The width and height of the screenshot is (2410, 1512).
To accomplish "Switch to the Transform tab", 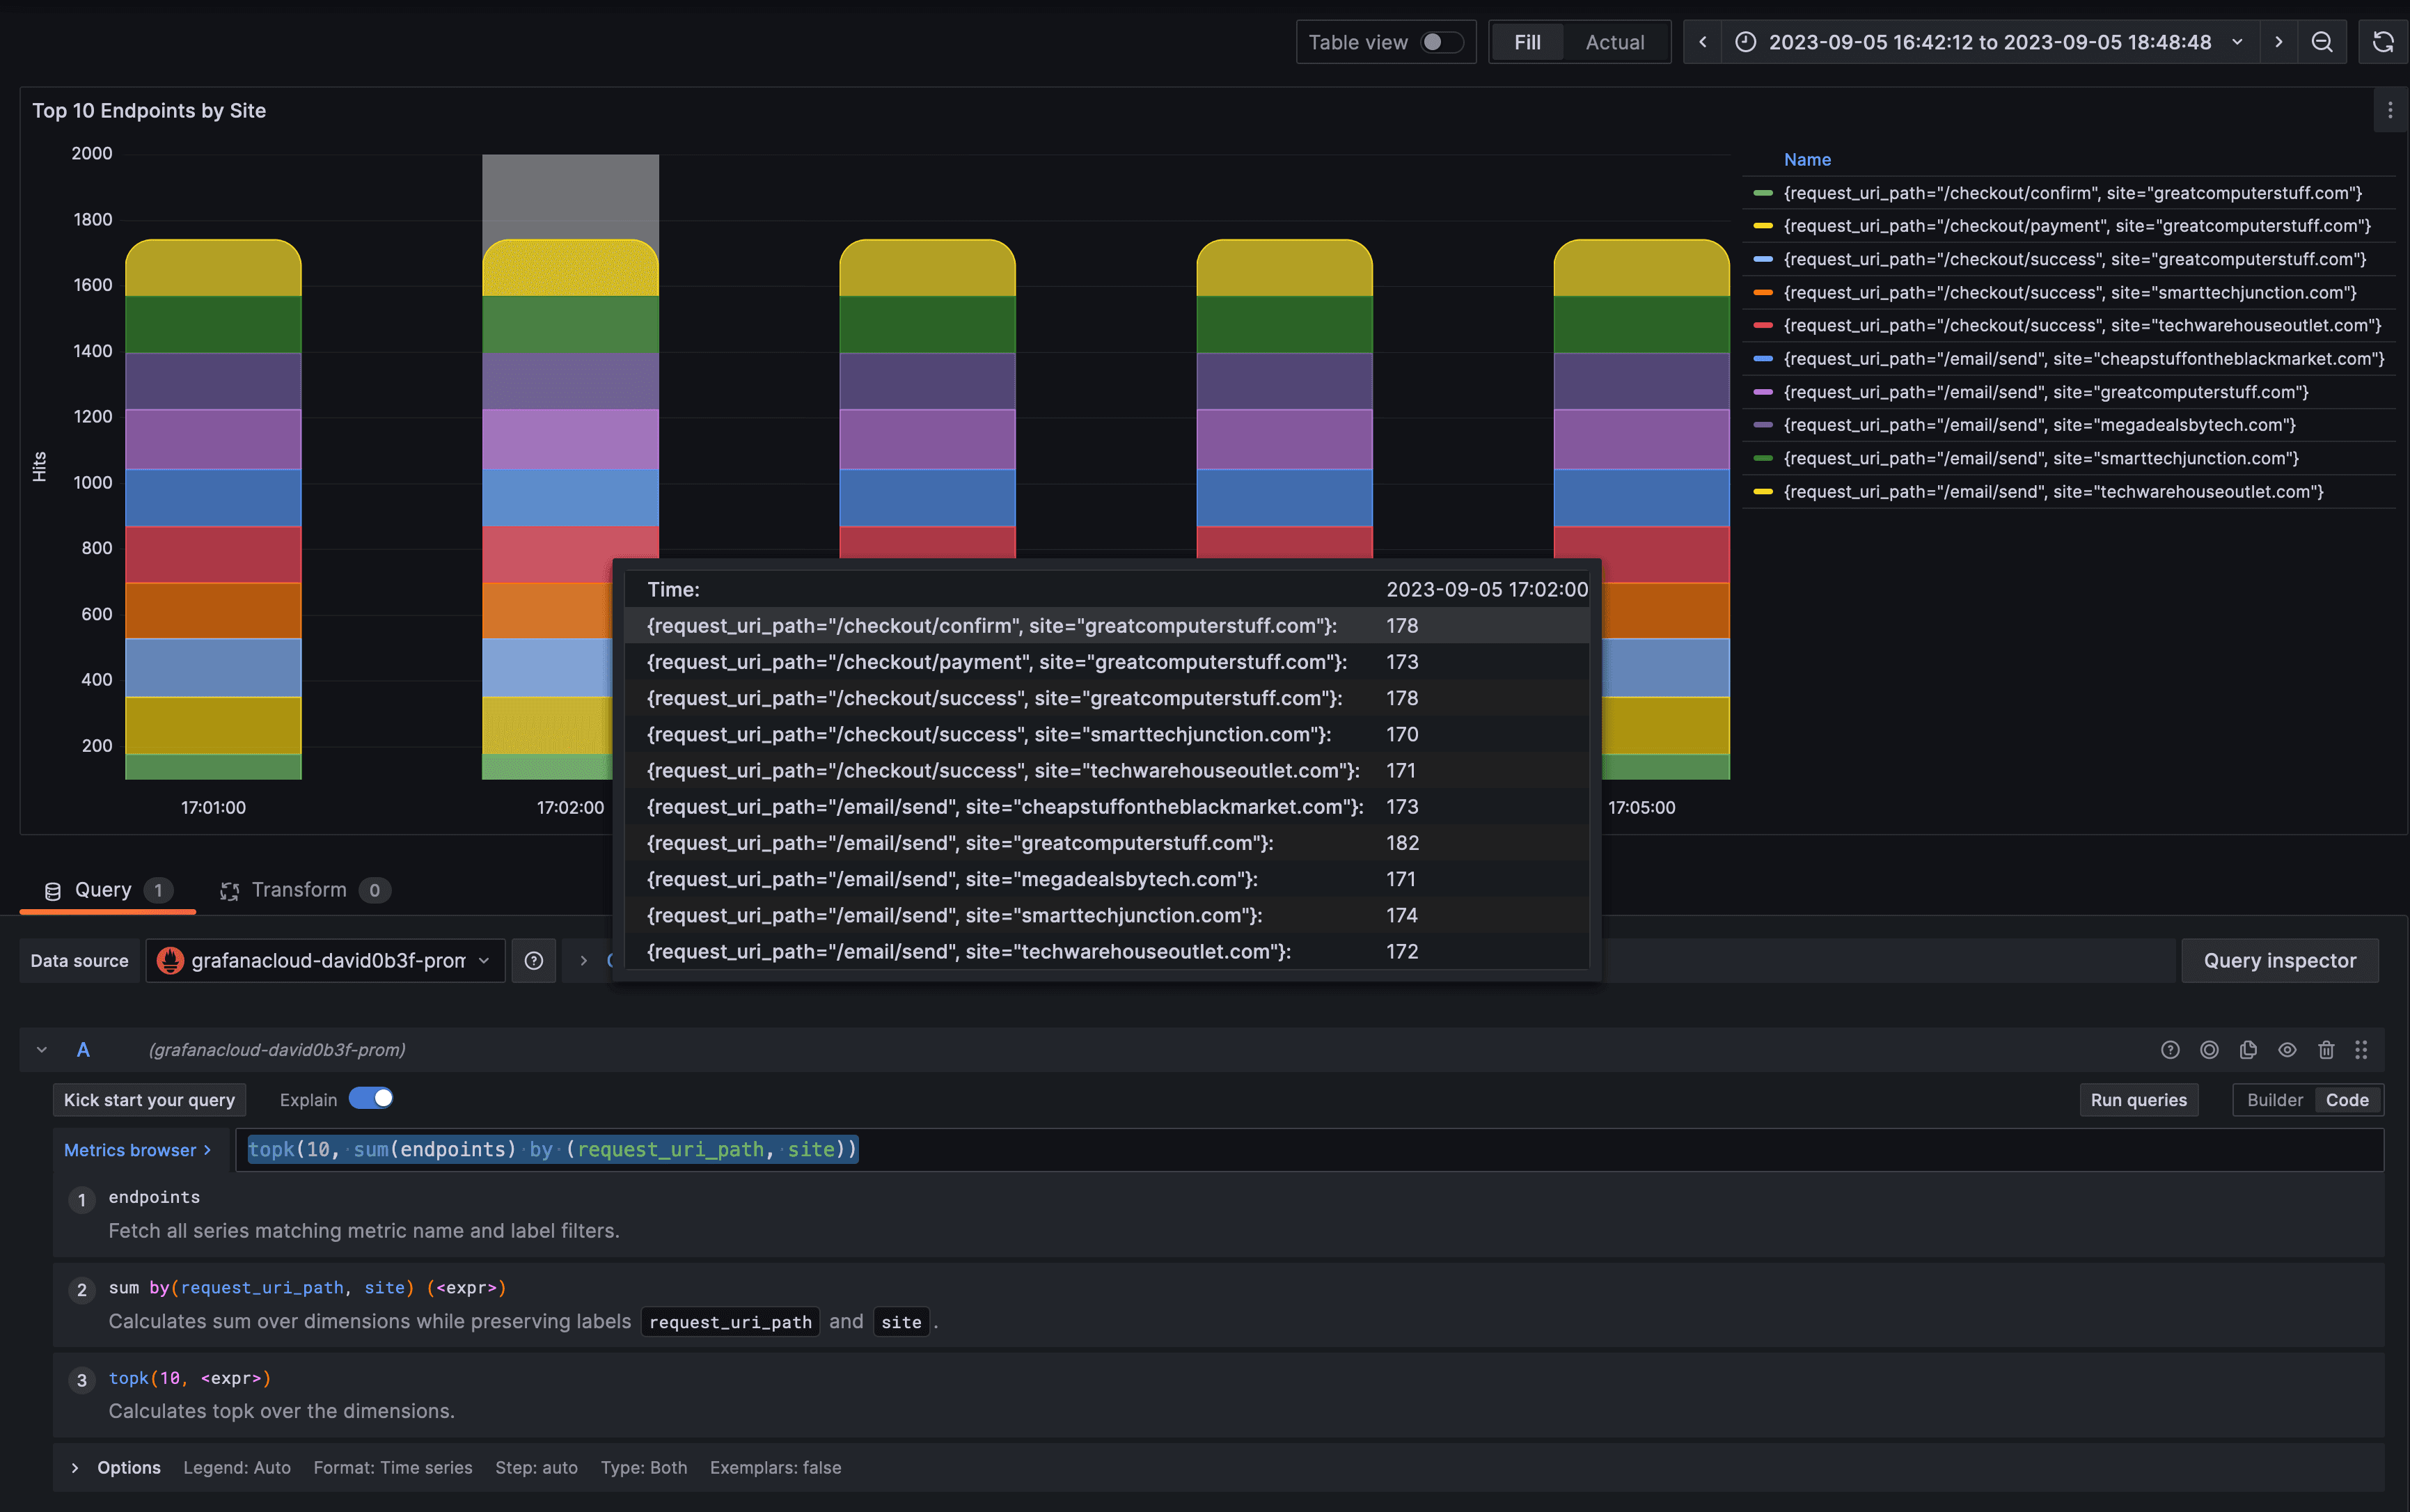I will tap(299, 890).
